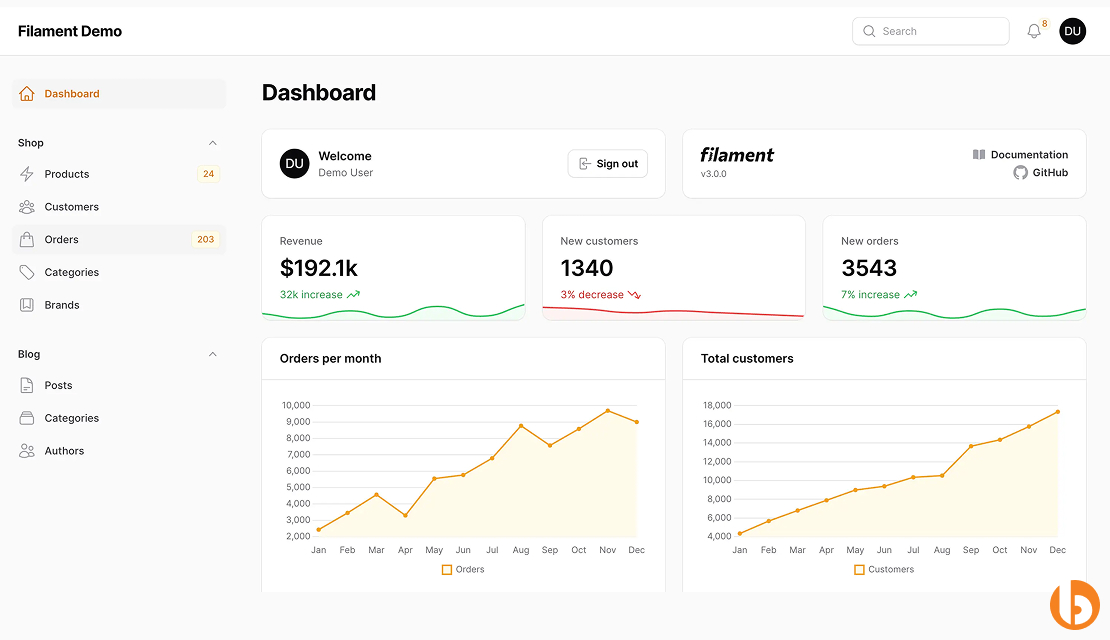
Task: Open Customers in the sidebar
Action: [x=119, y=207]
